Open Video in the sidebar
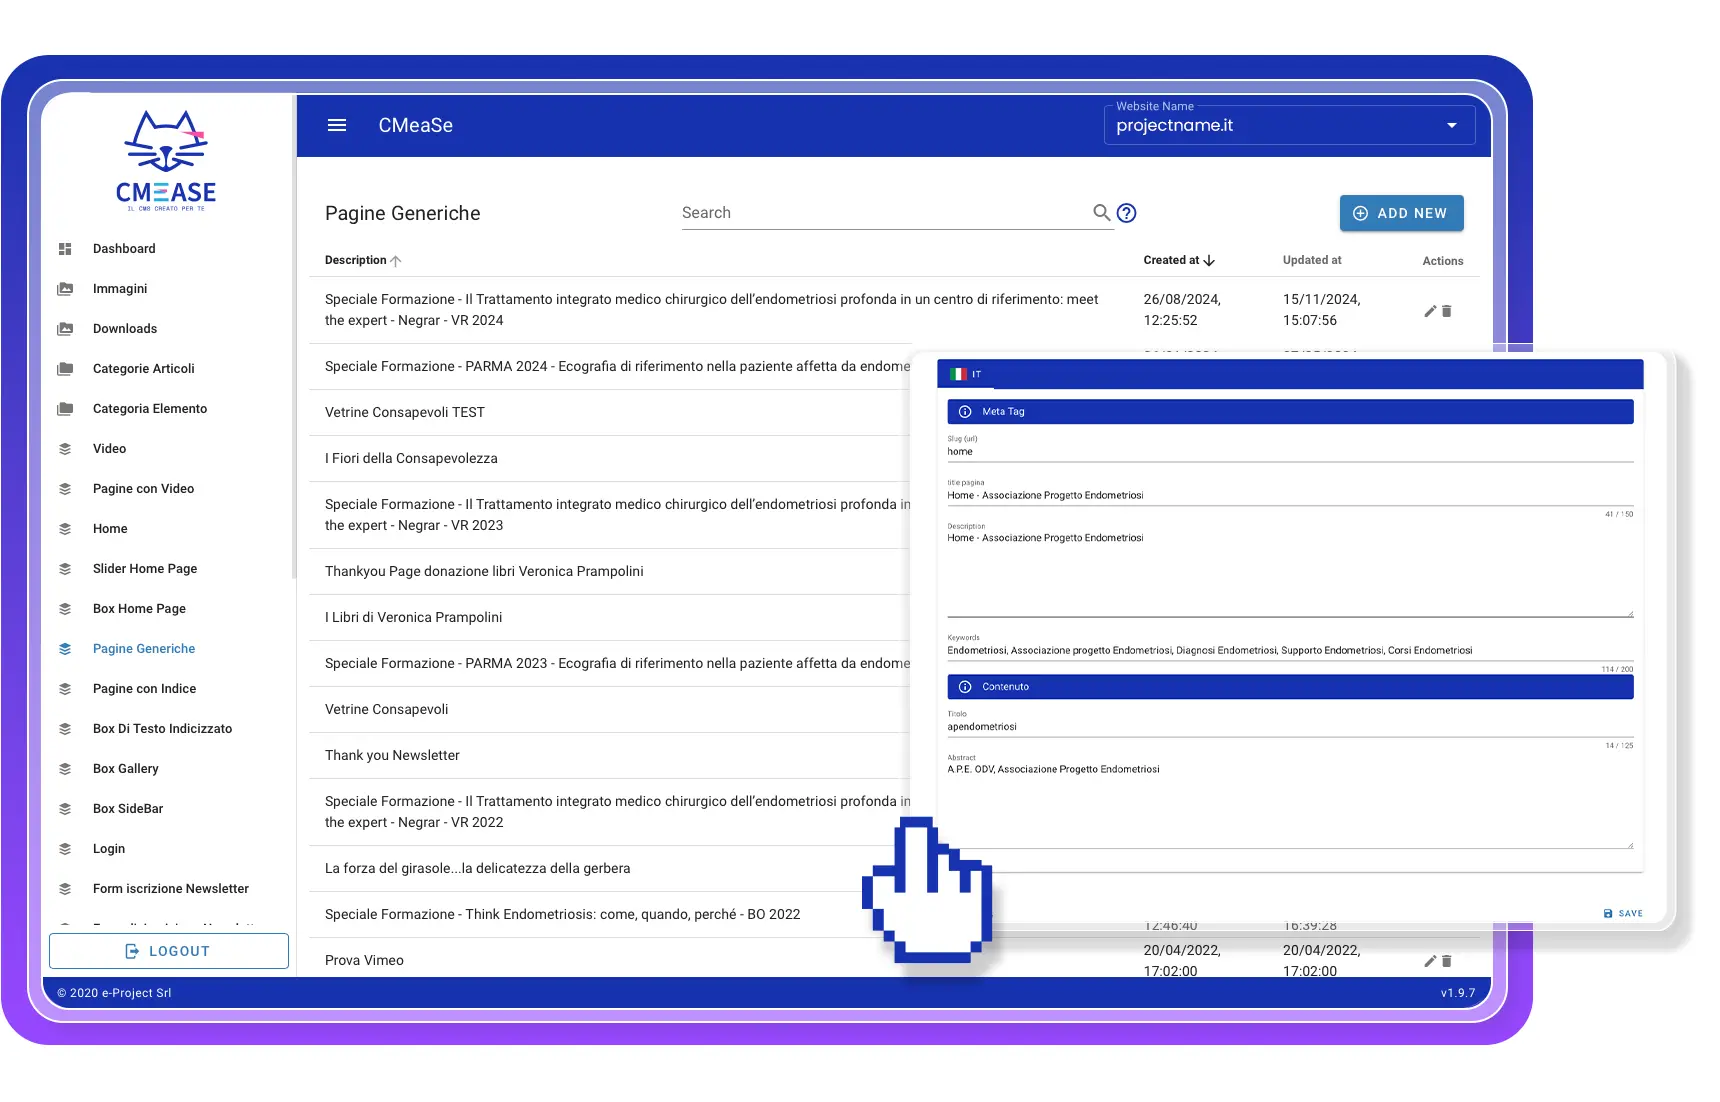The height and width of the screenshot is (1102, 1720). (x=109, y=449)
